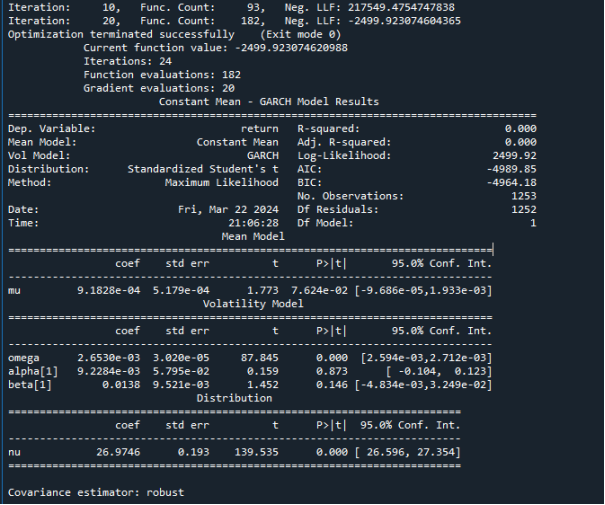Click the alpha[1] row label
The height and width of the screenshot is (505, 605).
30,370
